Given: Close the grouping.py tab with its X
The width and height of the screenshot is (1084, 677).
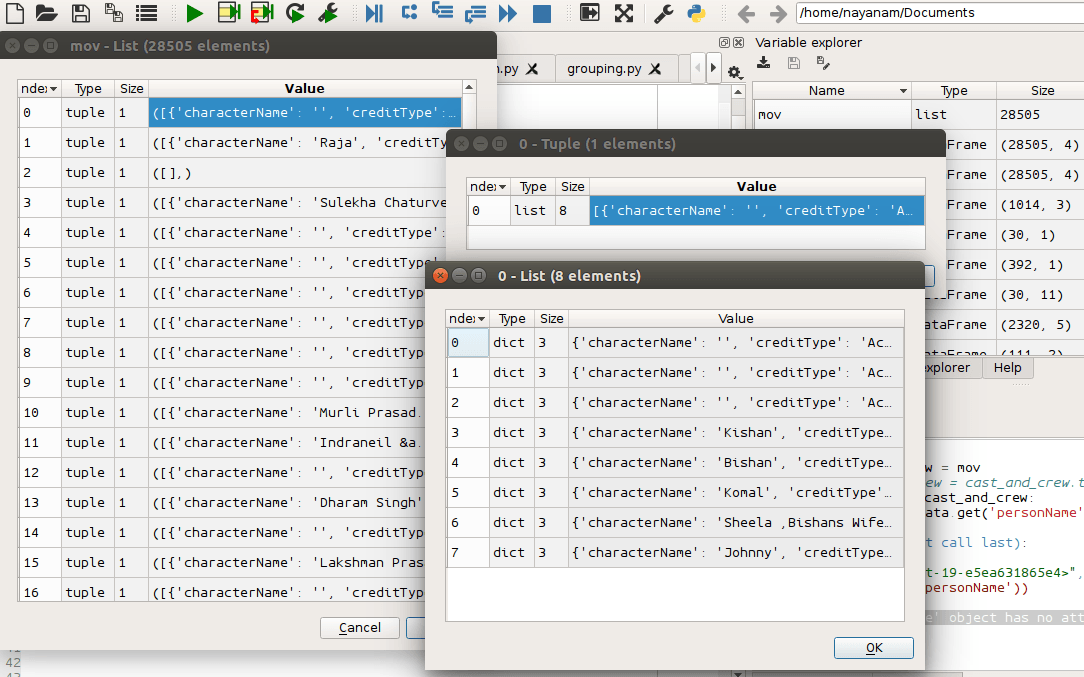Looking at the screenshot, I should pyautogui.click(x=655, y=69).
